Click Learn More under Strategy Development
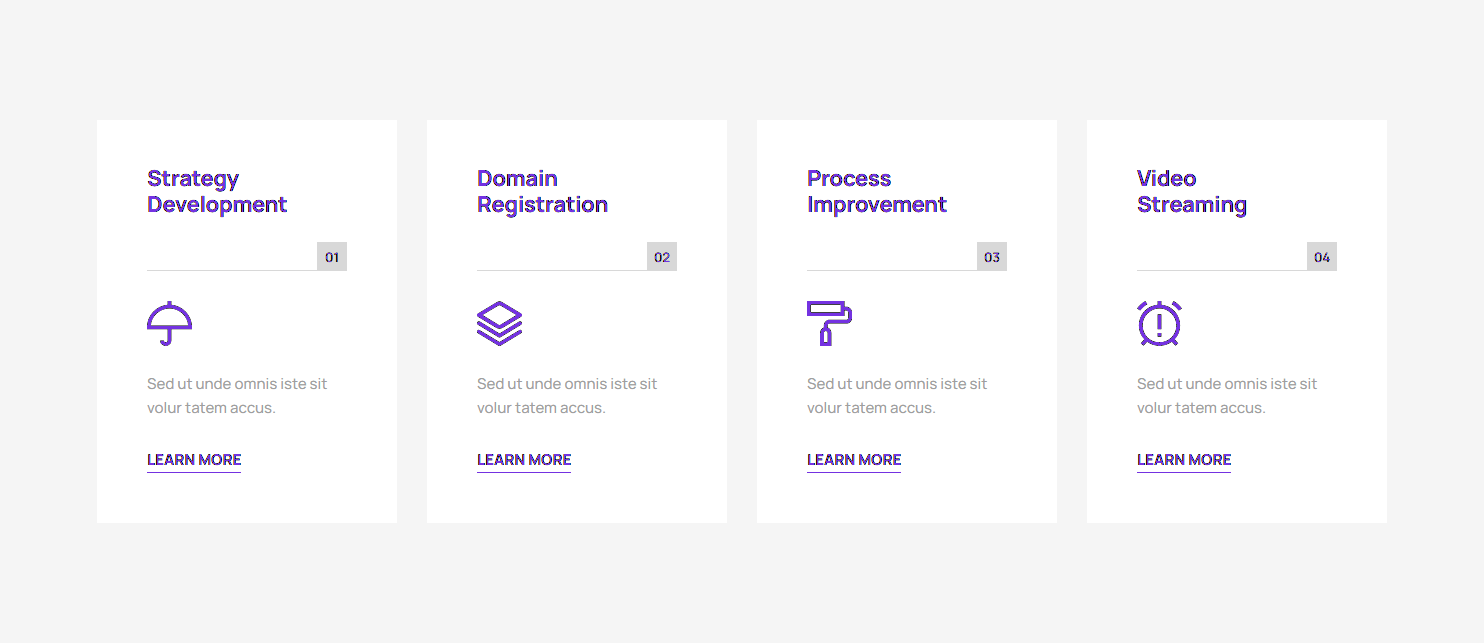This screenshot has width=1484, height=643. [194, 460]
